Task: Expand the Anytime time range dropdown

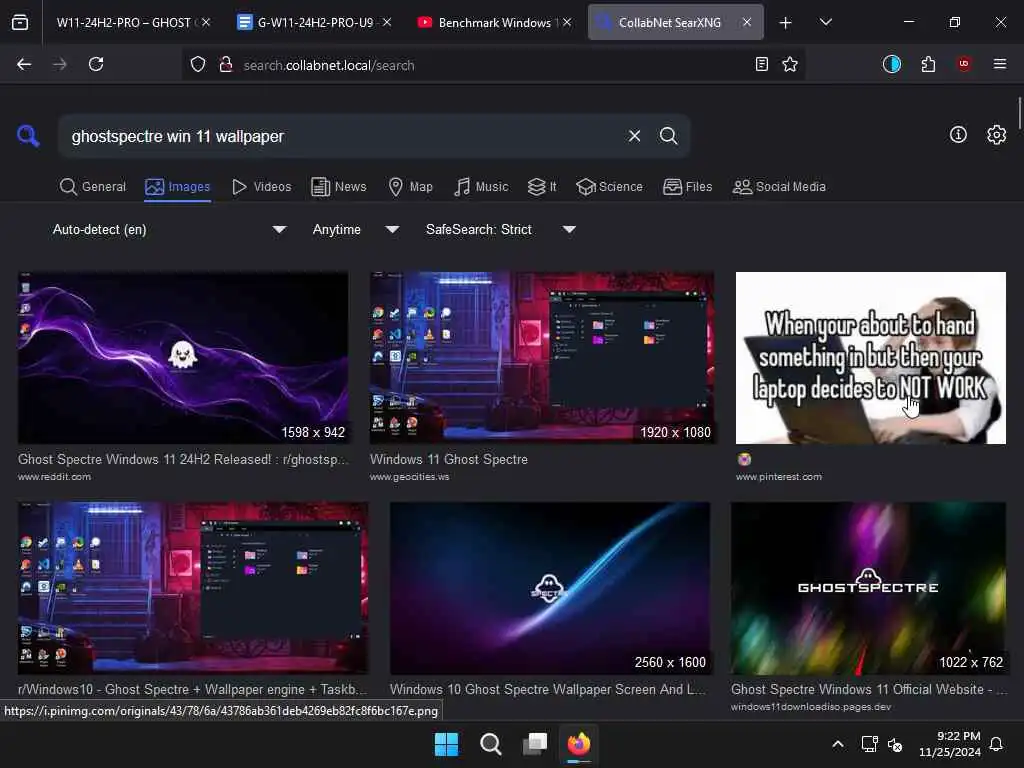Action: pos(355,229)
